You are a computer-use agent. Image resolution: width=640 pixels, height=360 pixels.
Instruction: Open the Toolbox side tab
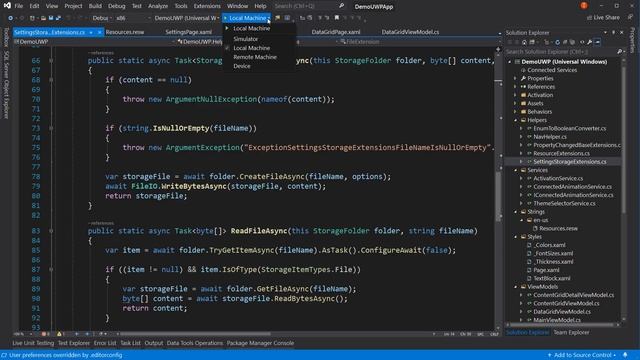coord(6,38)
